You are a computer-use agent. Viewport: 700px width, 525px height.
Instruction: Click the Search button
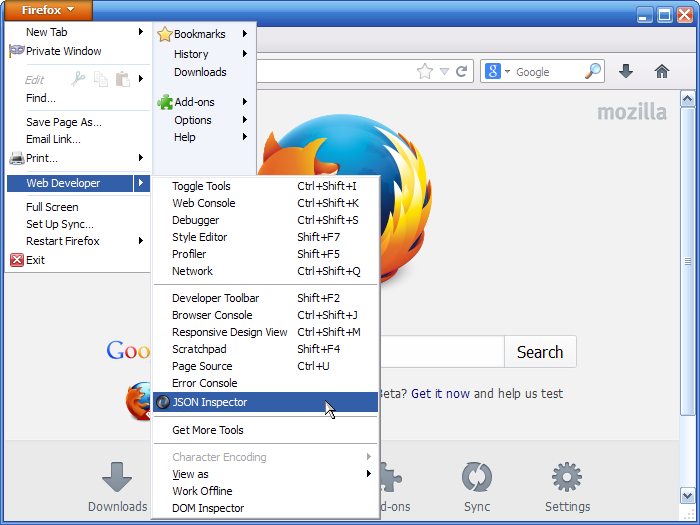point(540,352)
